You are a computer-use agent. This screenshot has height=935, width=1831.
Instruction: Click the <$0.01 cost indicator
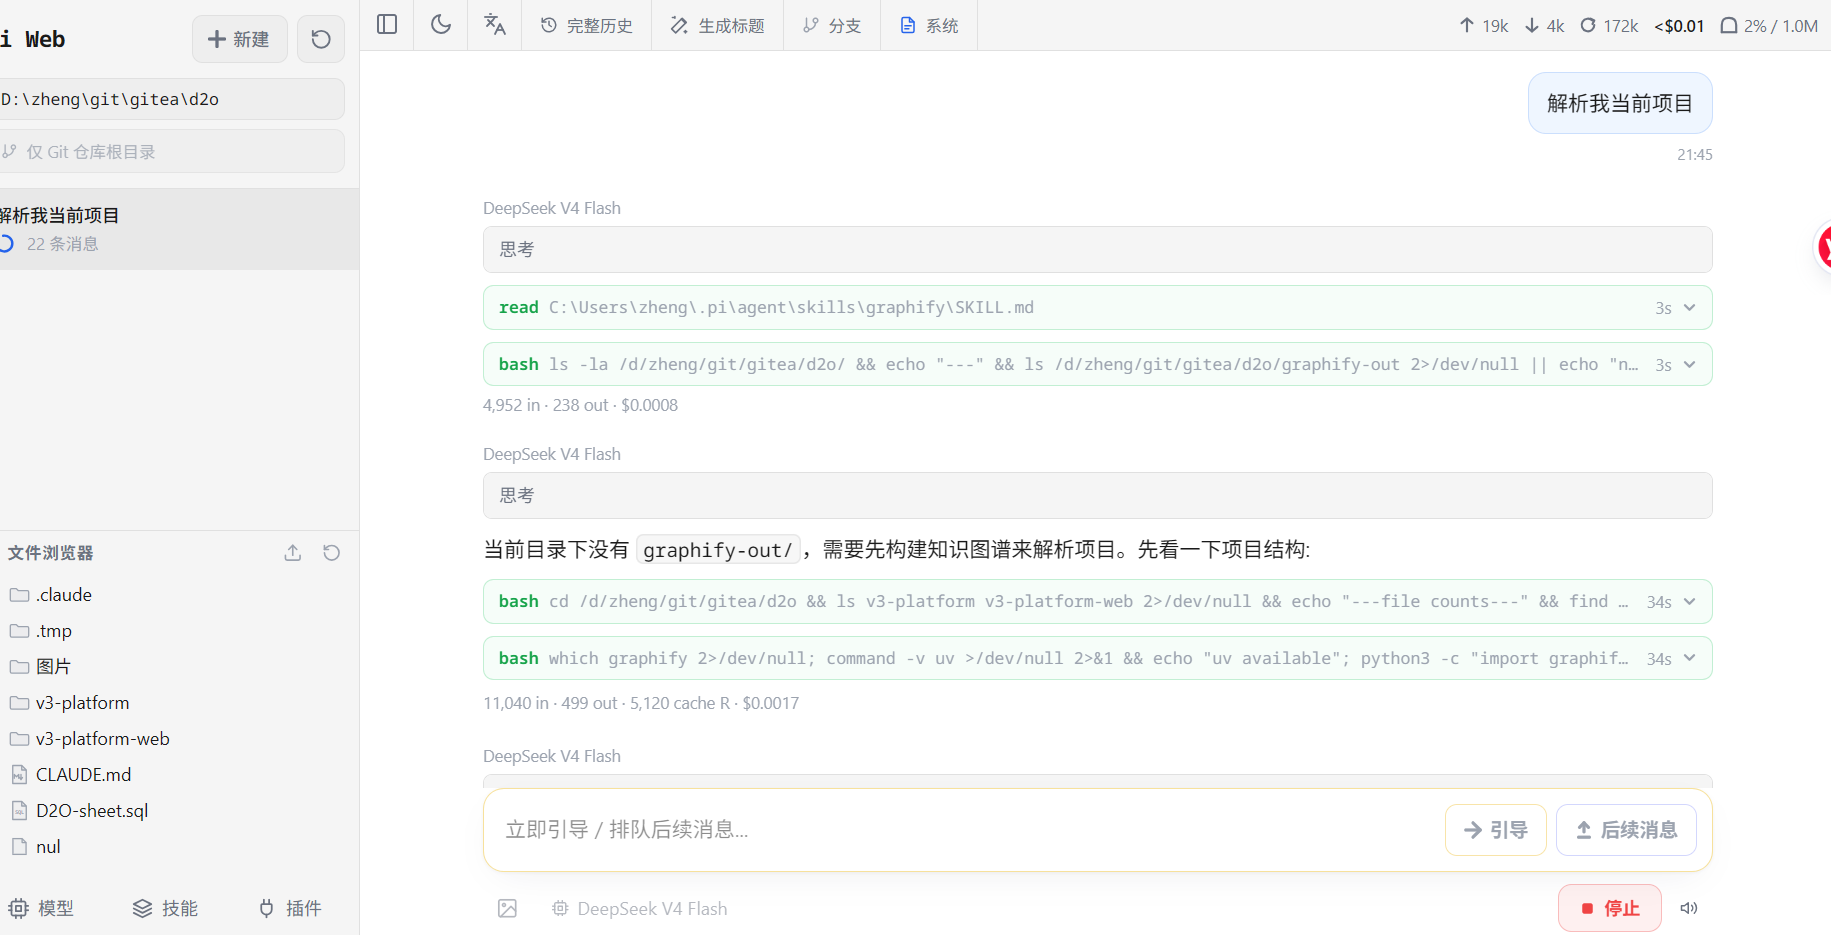point(1679,26)
